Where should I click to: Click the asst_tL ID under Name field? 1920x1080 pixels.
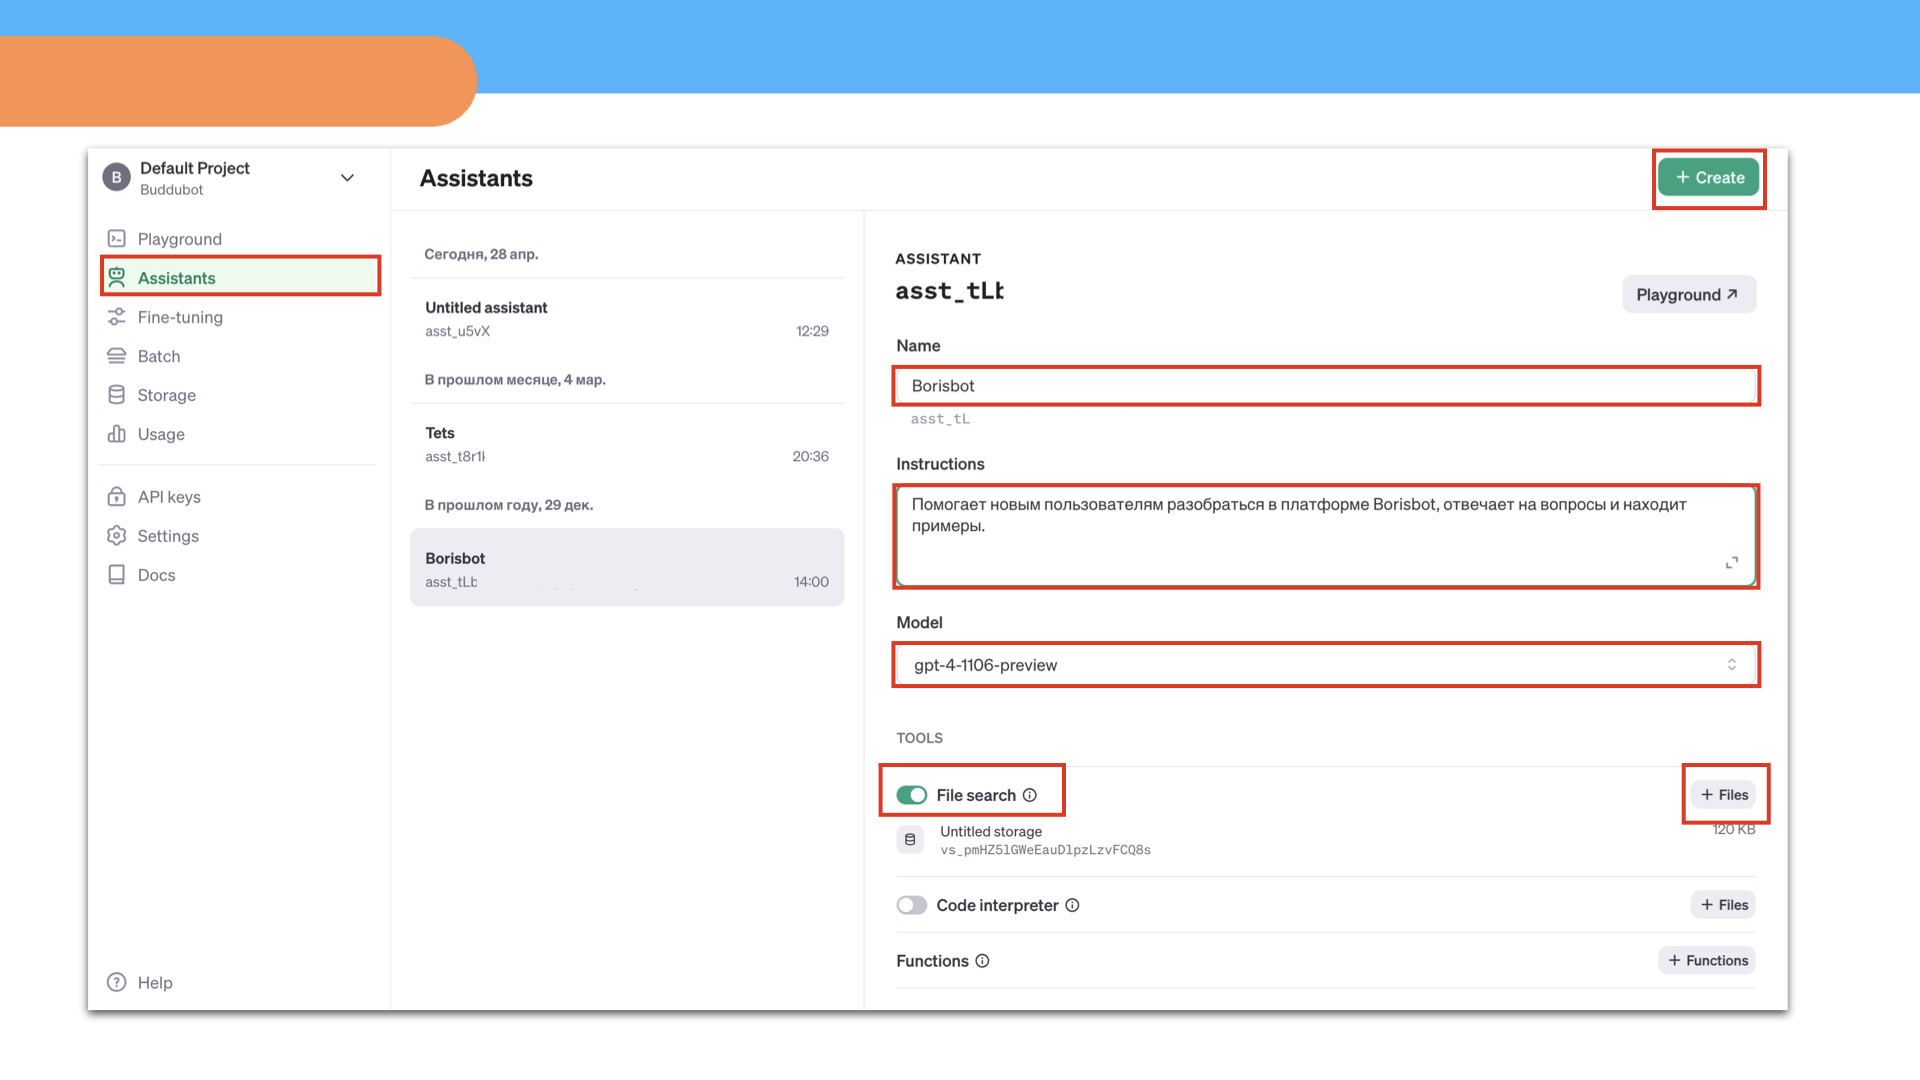click(x=940, y=419)
